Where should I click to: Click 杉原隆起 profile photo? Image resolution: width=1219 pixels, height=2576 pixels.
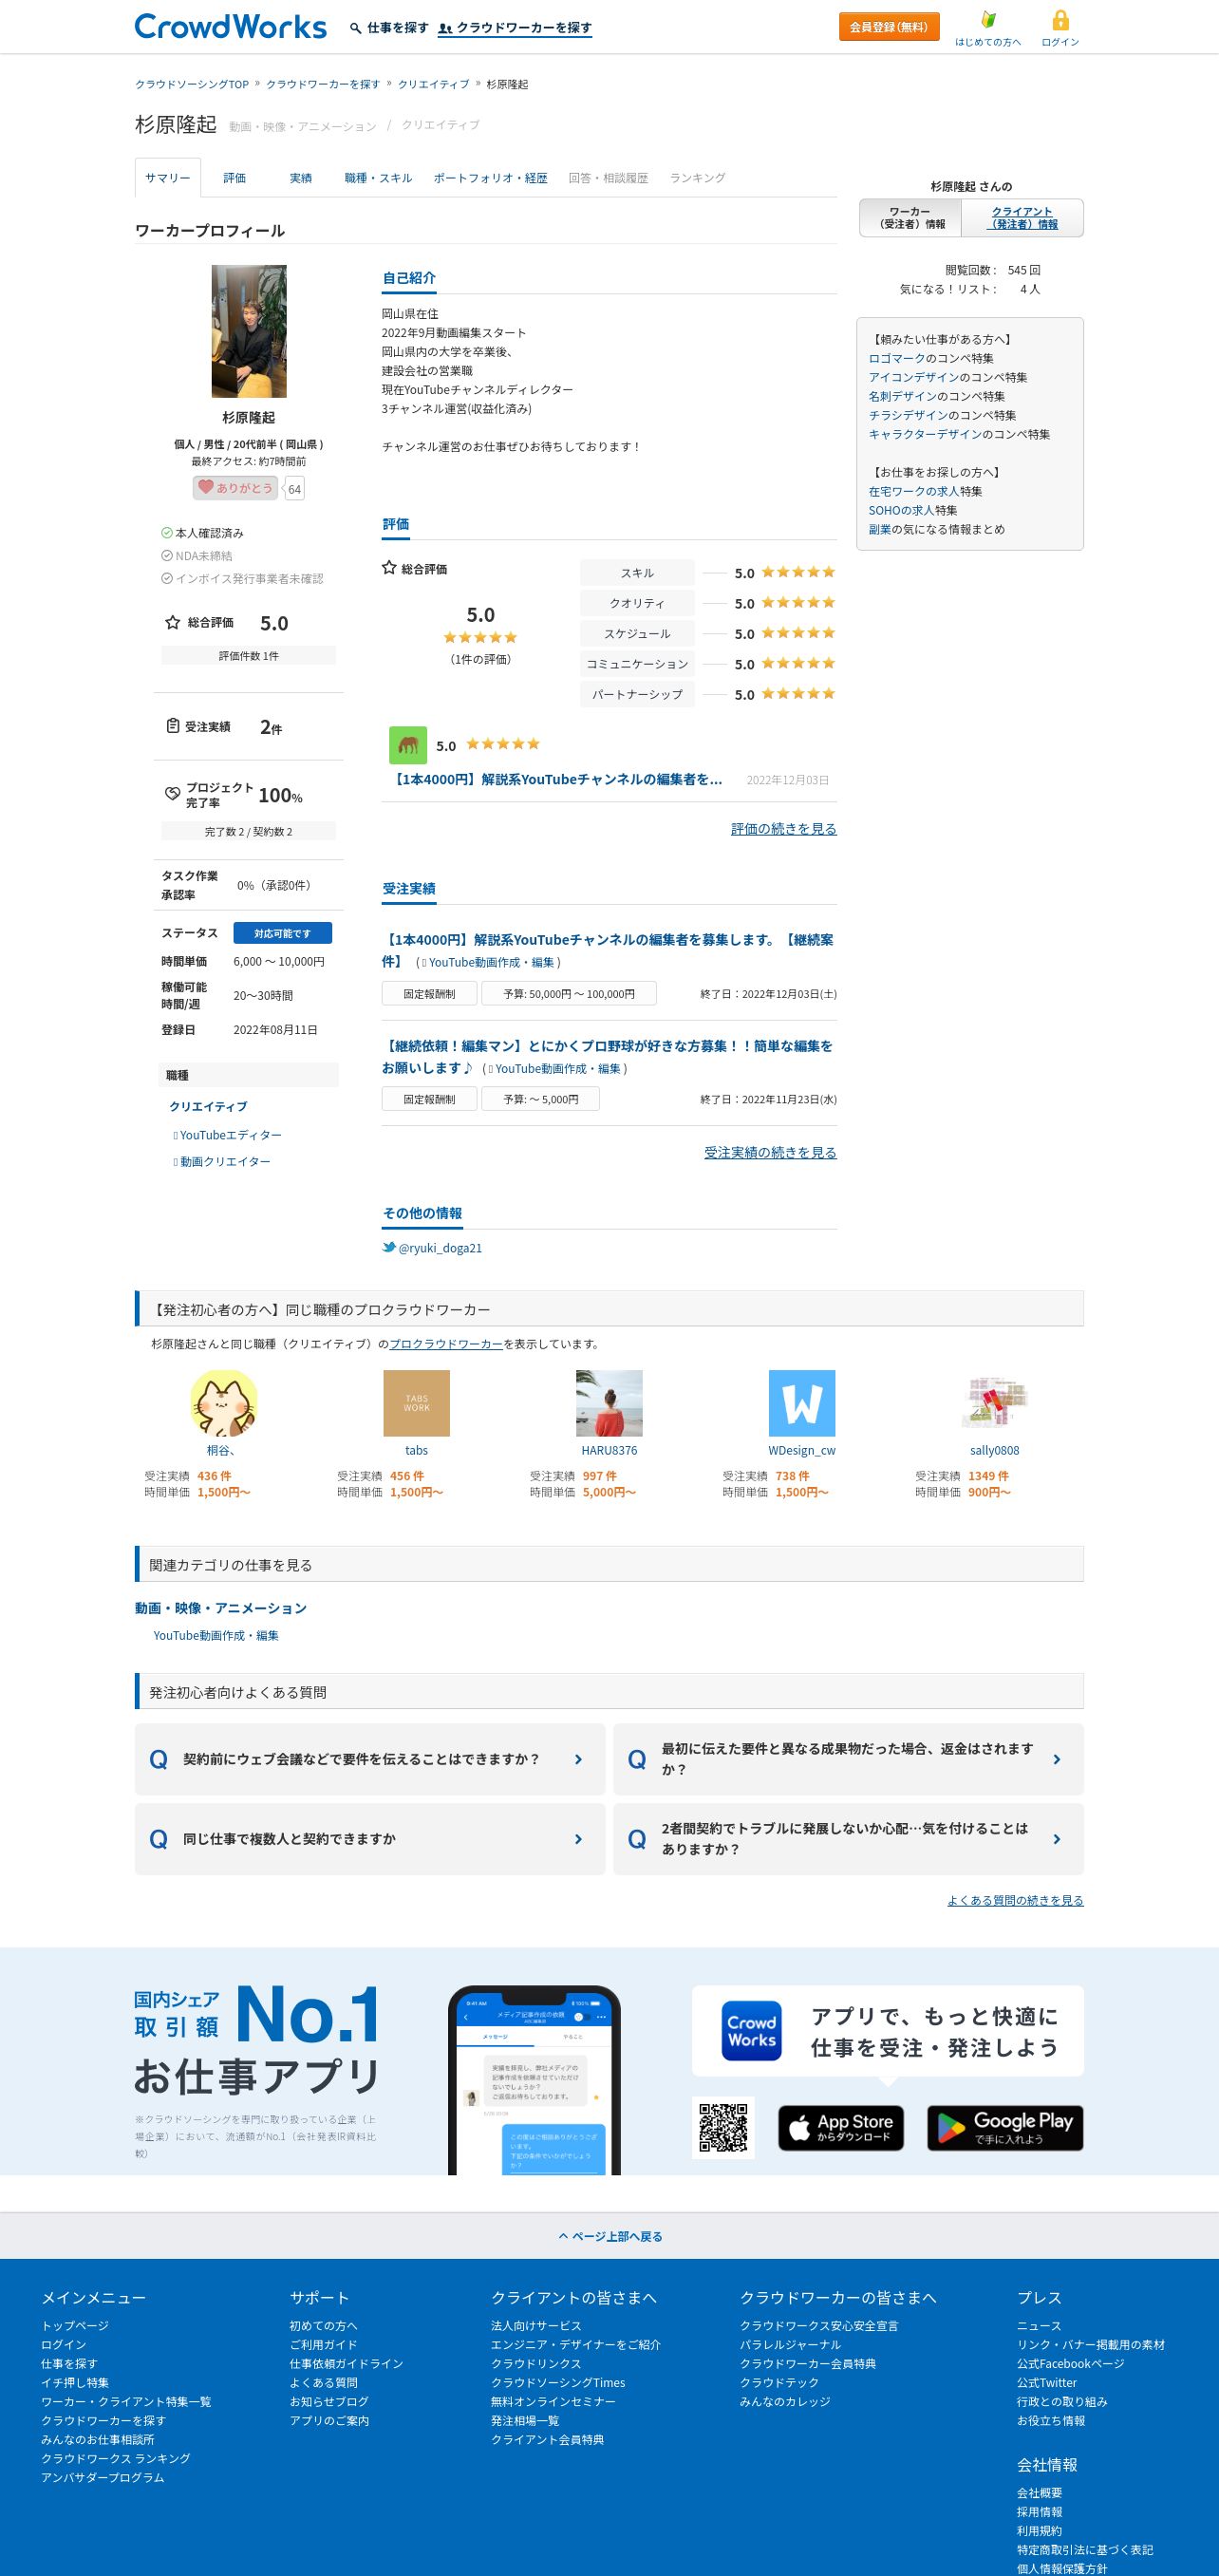(249, 331)
